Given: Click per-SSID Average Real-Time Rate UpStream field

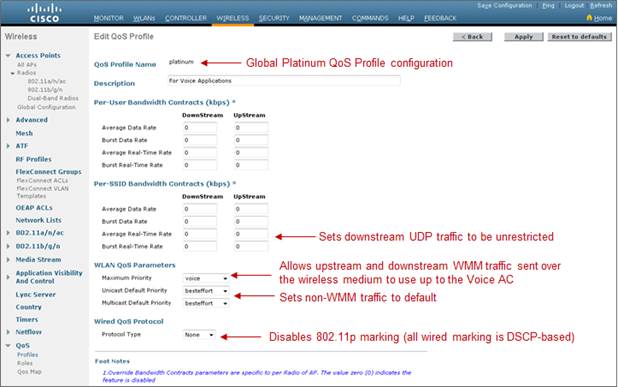Looking at the screenshot, I should 251,234.
